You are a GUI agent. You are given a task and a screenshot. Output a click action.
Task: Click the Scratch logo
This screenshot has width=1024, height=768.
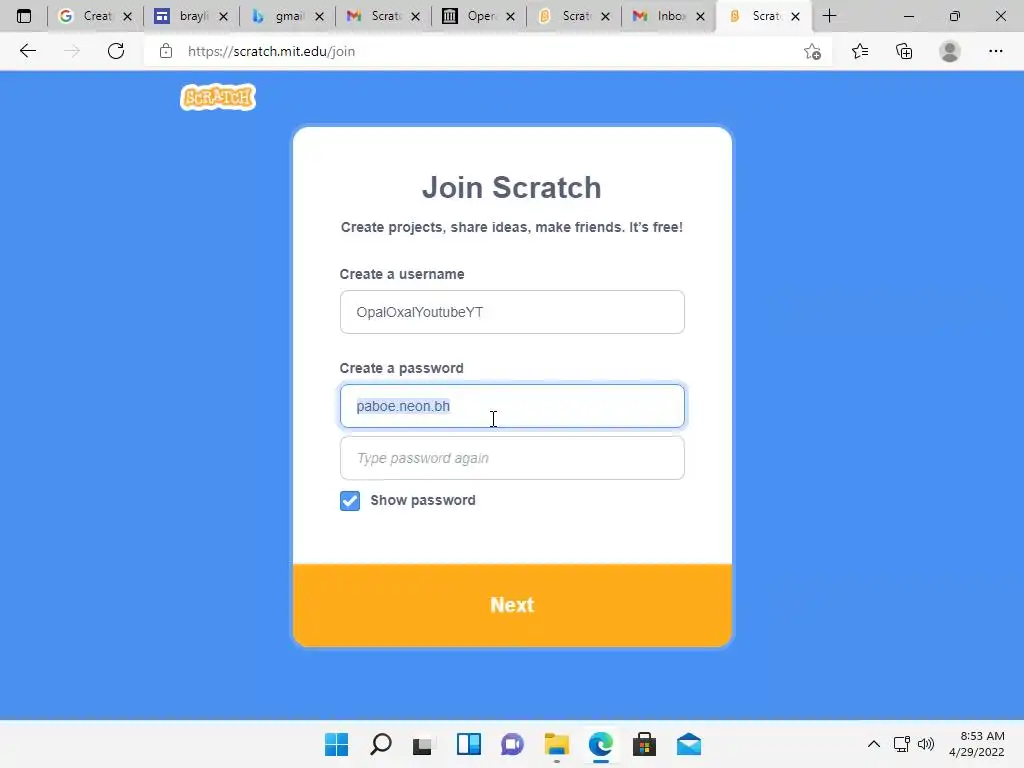coord(217,97)
